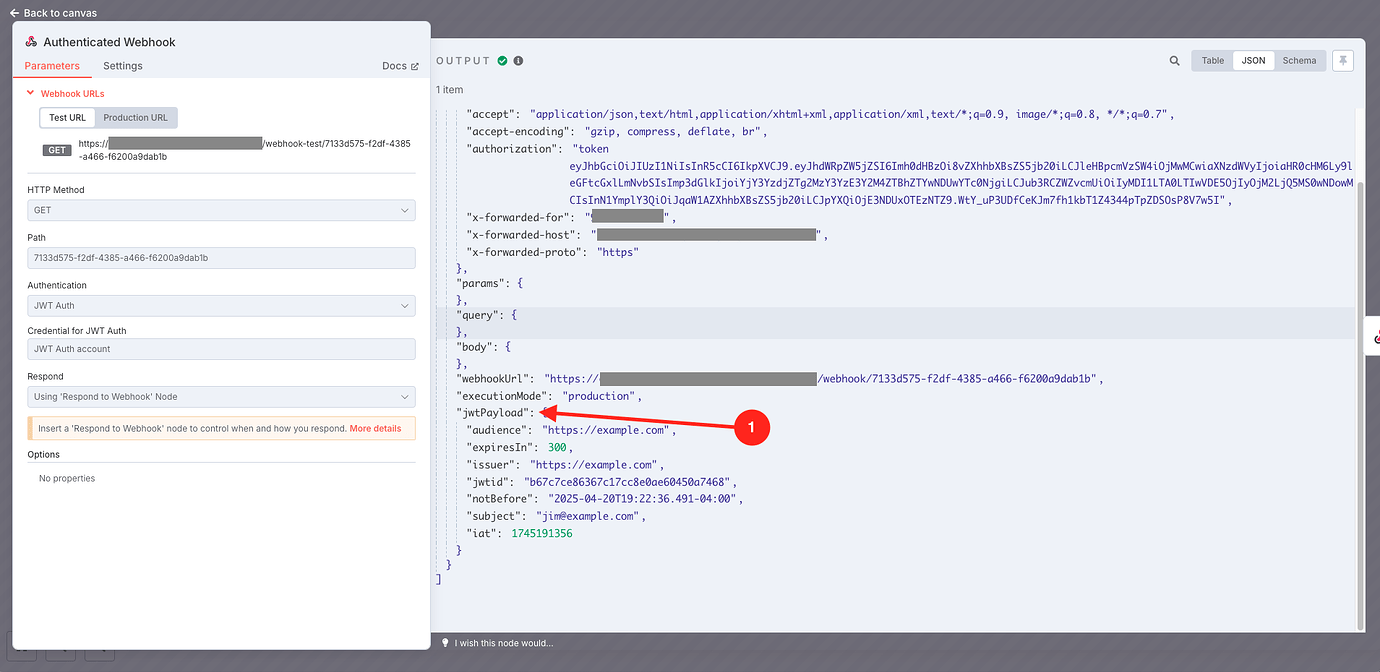This screenshot has width=1380, height=672.
Task: Open the info icon beside the OUTPUT label
Action: (517, 60)
